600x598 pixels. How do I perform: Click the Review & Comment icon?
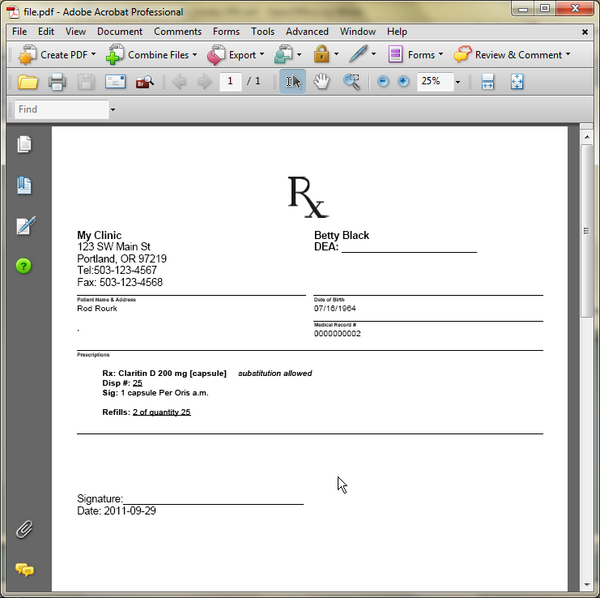[x=462, y=54]
